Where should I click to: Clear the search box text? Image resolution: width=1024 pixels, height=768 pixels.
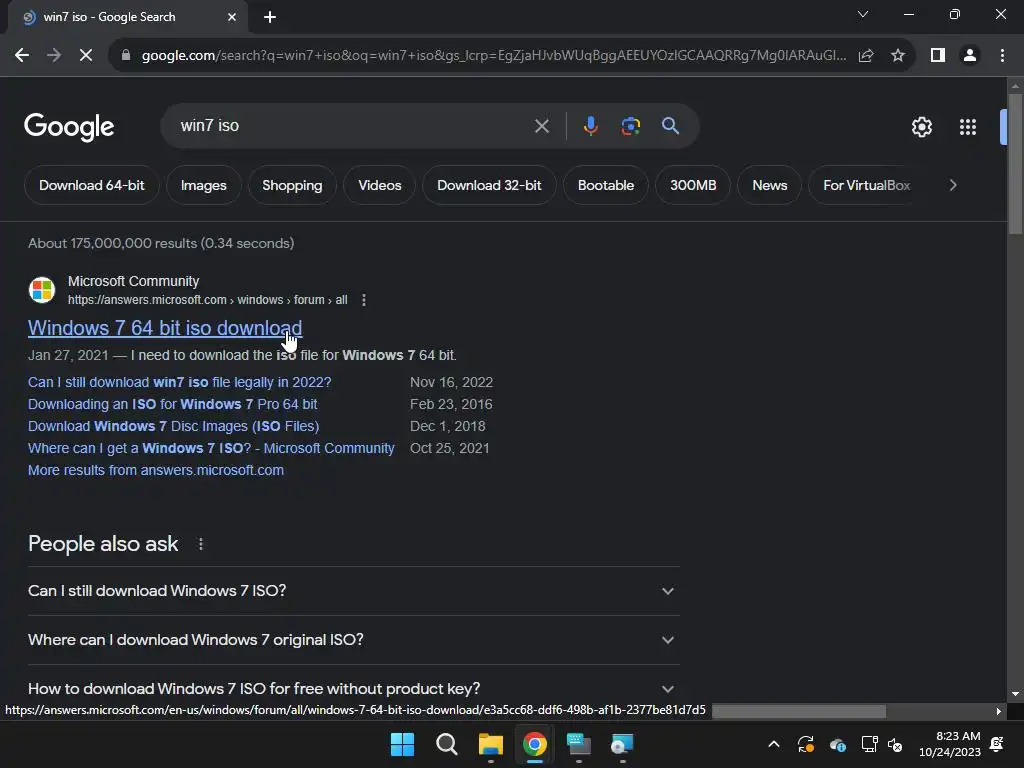click(541, 125)
